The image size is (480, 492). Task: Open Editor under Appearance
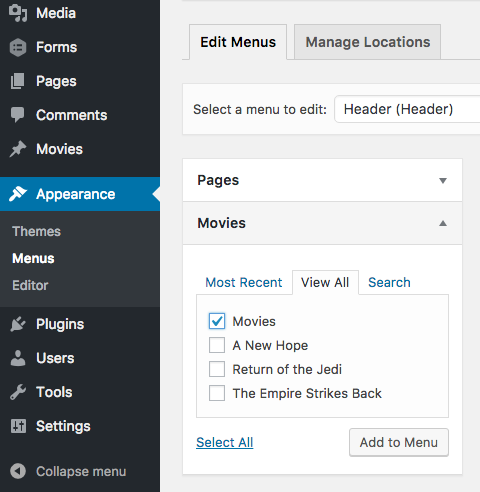tap(30, 285)
